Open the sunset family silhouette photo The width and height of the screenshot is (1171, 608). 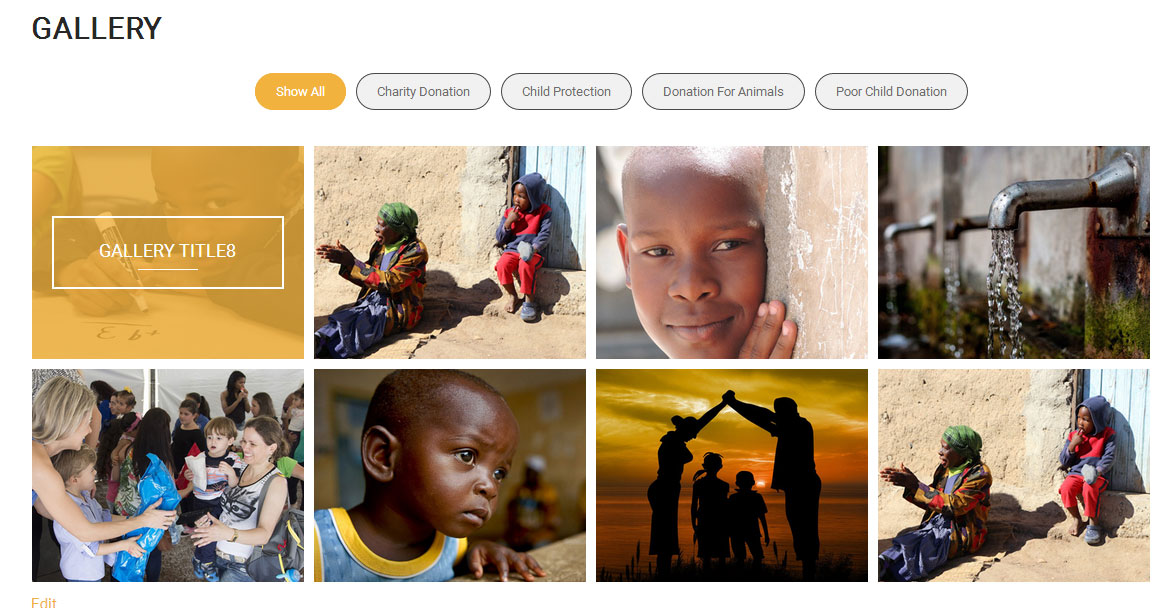tap(732, 475)
